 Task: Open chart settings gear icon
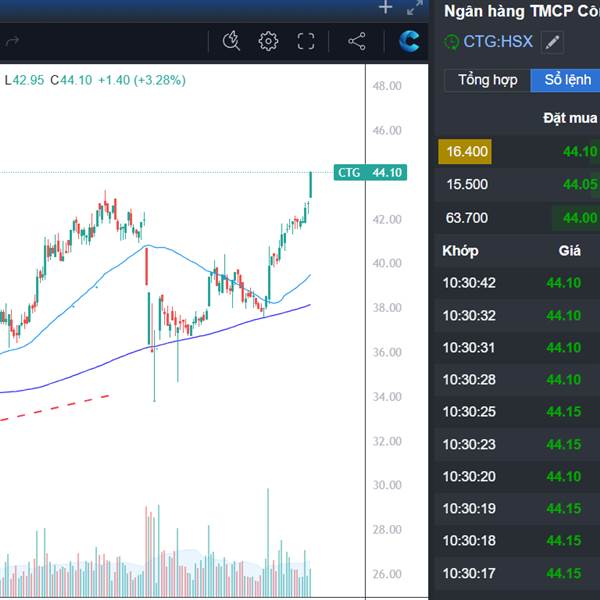pos(268,41)
